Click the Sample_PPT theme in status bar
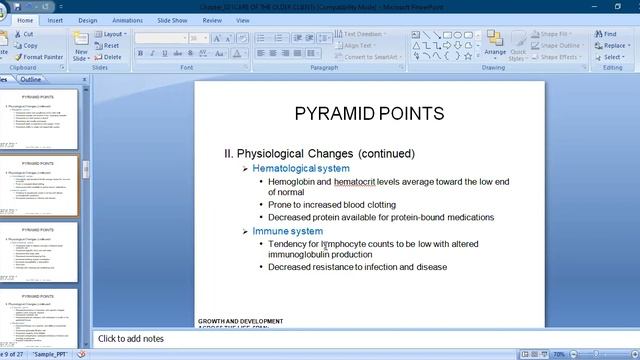This screenshot has width=640, height=360. pos(50,354)
